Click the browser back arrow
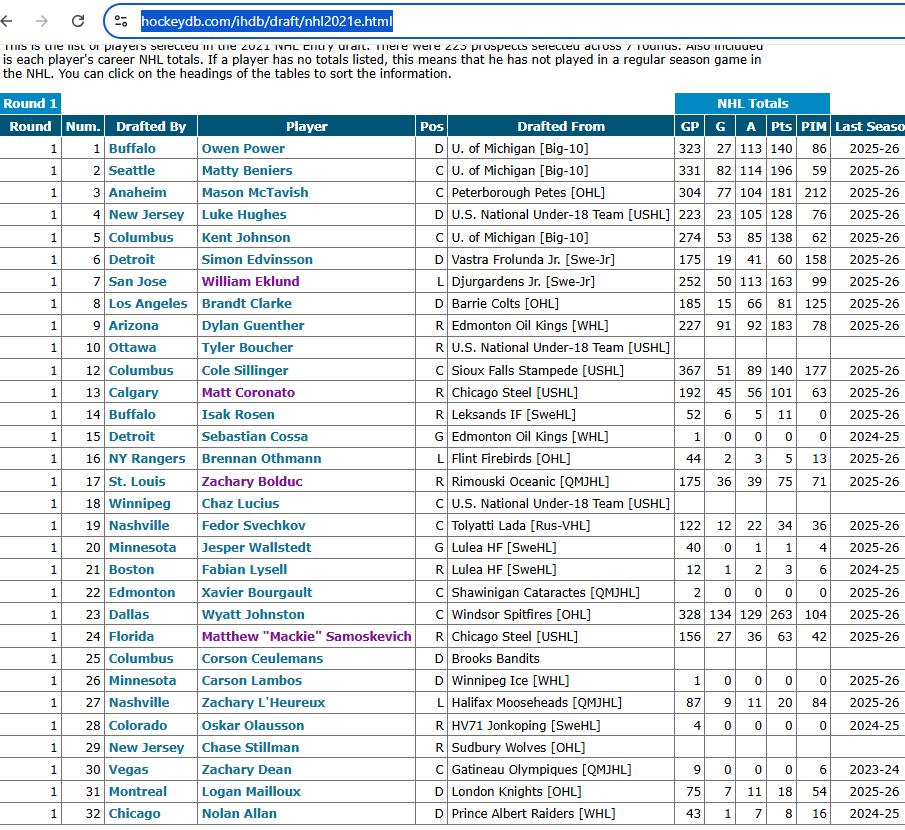Image resolution: width=905 pixels, height=830 pixels. (6, 21)
